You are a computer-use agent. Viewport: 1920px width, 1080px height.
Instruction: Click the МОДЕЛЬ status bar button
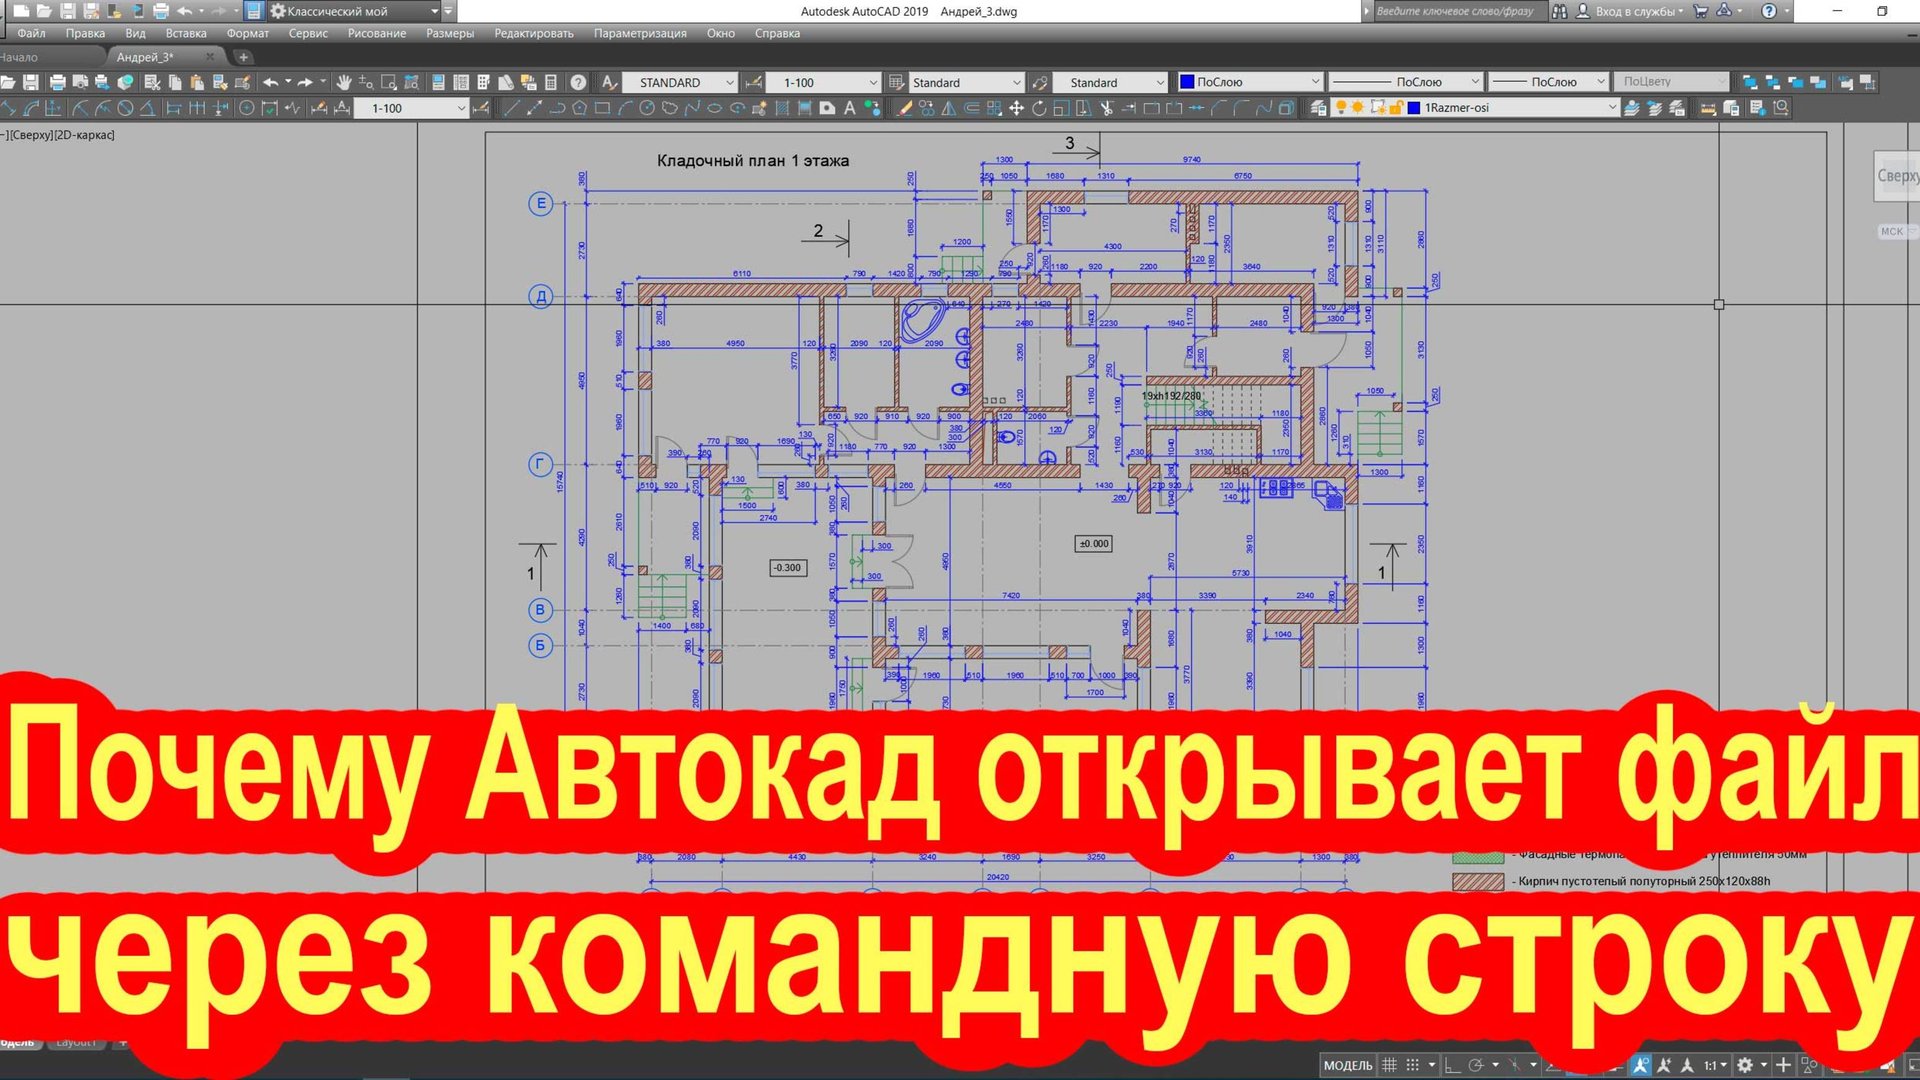pos(1347,1064)
